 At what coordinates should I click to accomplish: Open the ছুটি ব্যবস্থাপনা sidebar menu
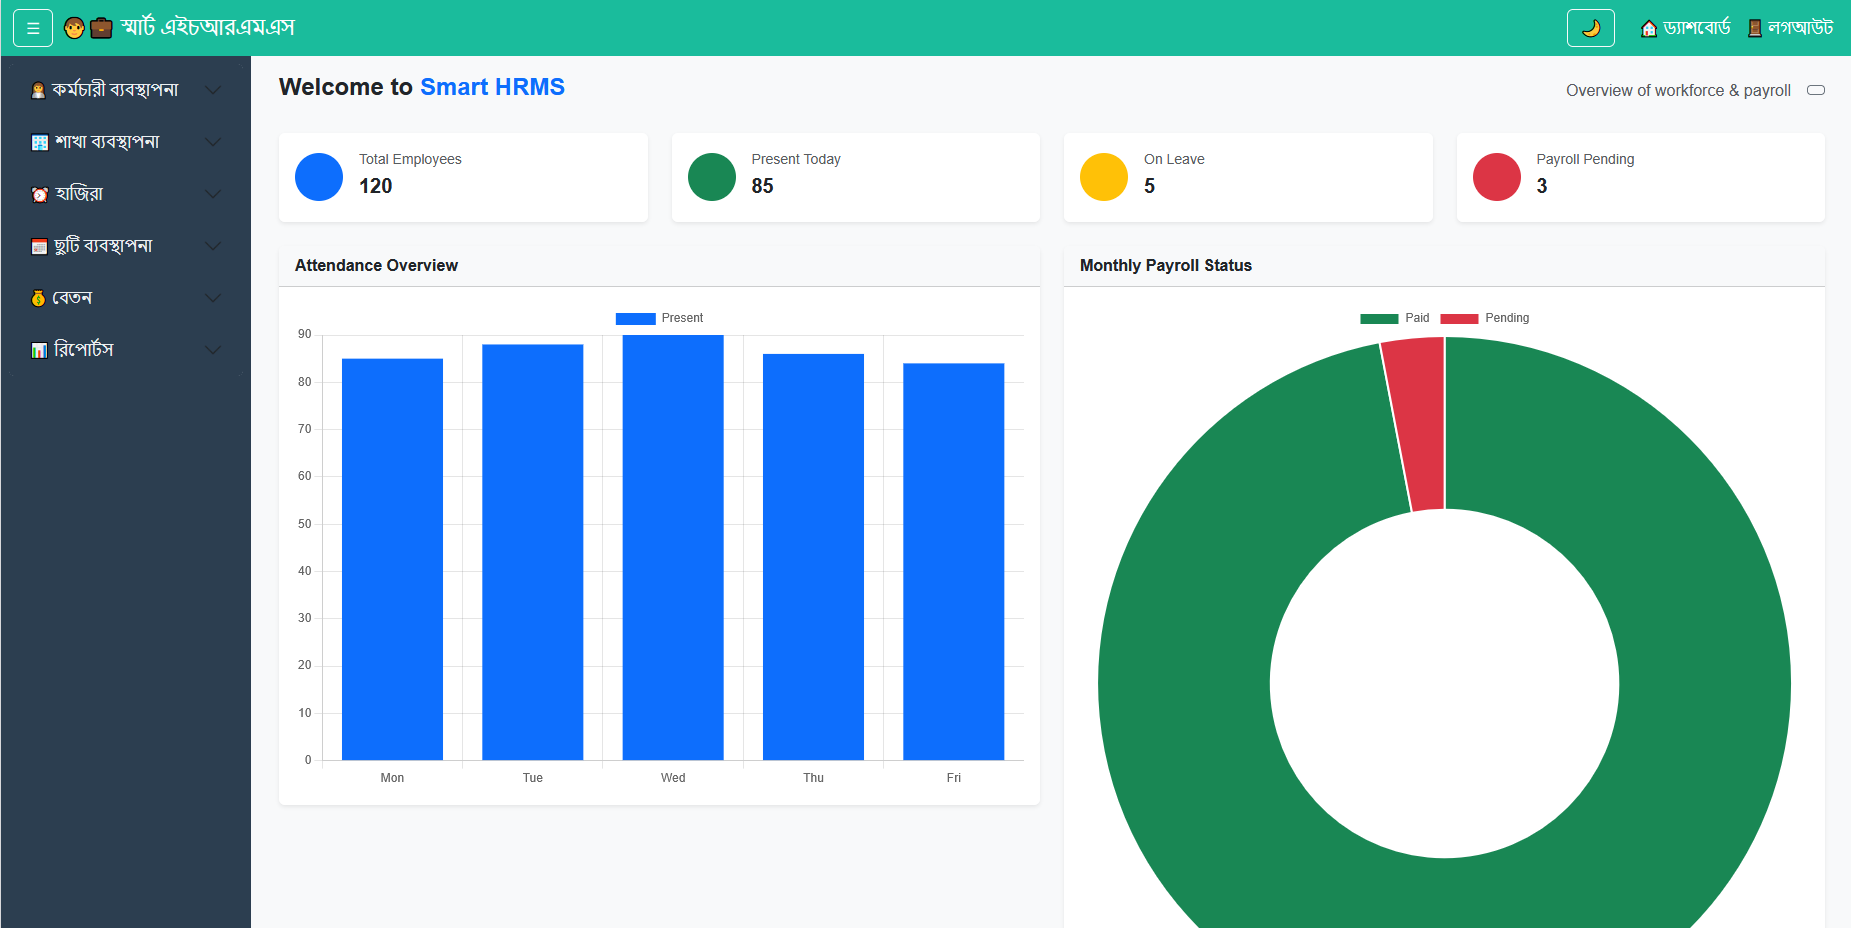[103, 246]
